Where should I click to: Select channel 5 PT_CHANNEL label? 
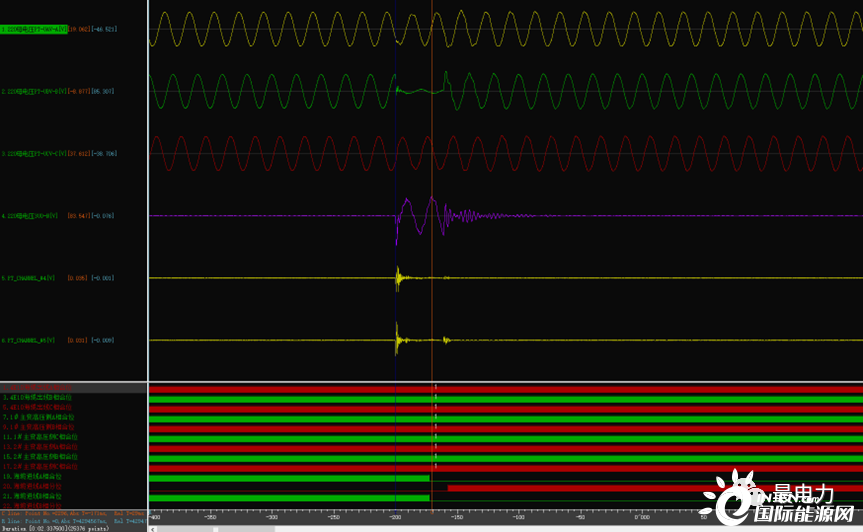point(28,278)
